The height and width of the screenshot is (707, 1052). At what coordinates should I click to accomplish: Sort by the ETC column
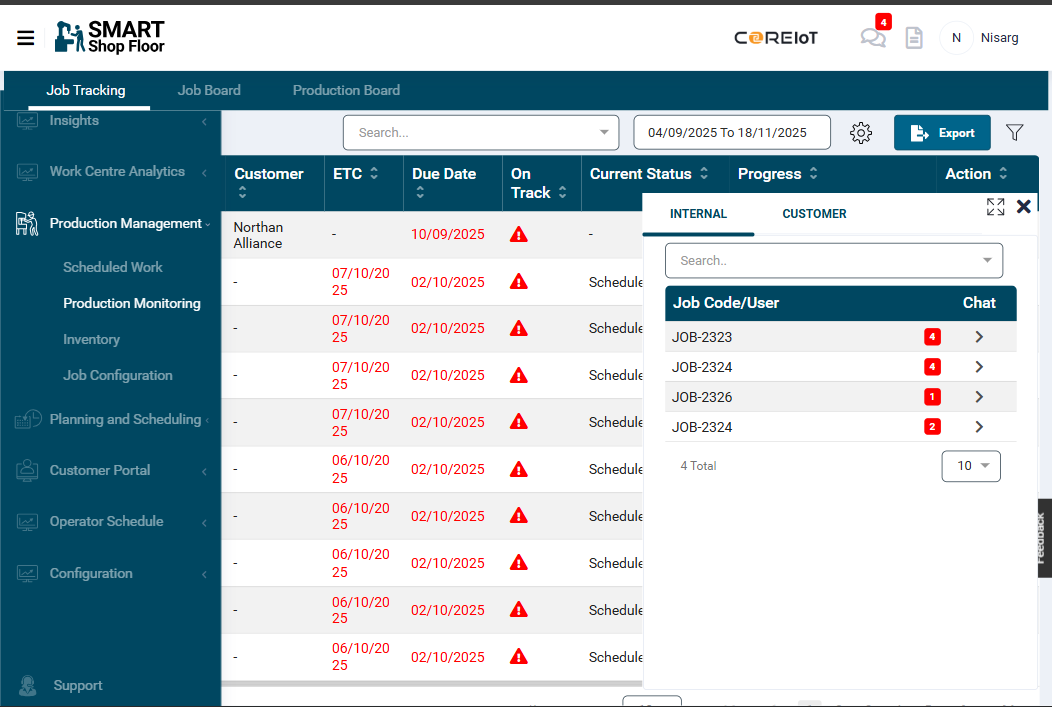374,174
